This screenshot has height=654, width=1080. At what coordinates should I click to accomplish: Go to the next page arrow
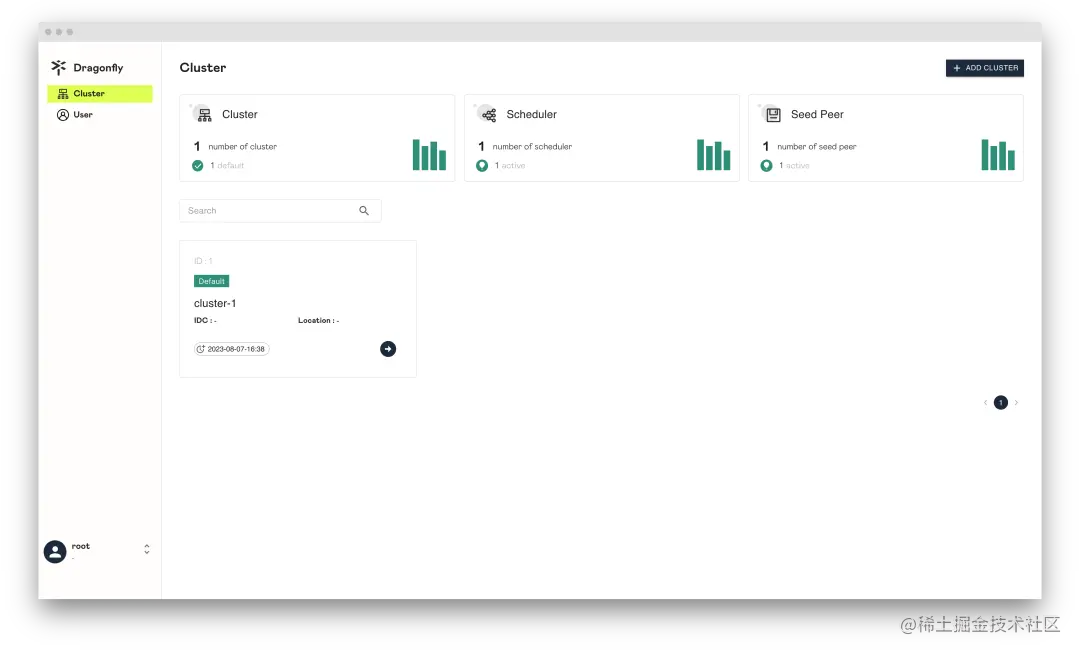coord(1016,403)
